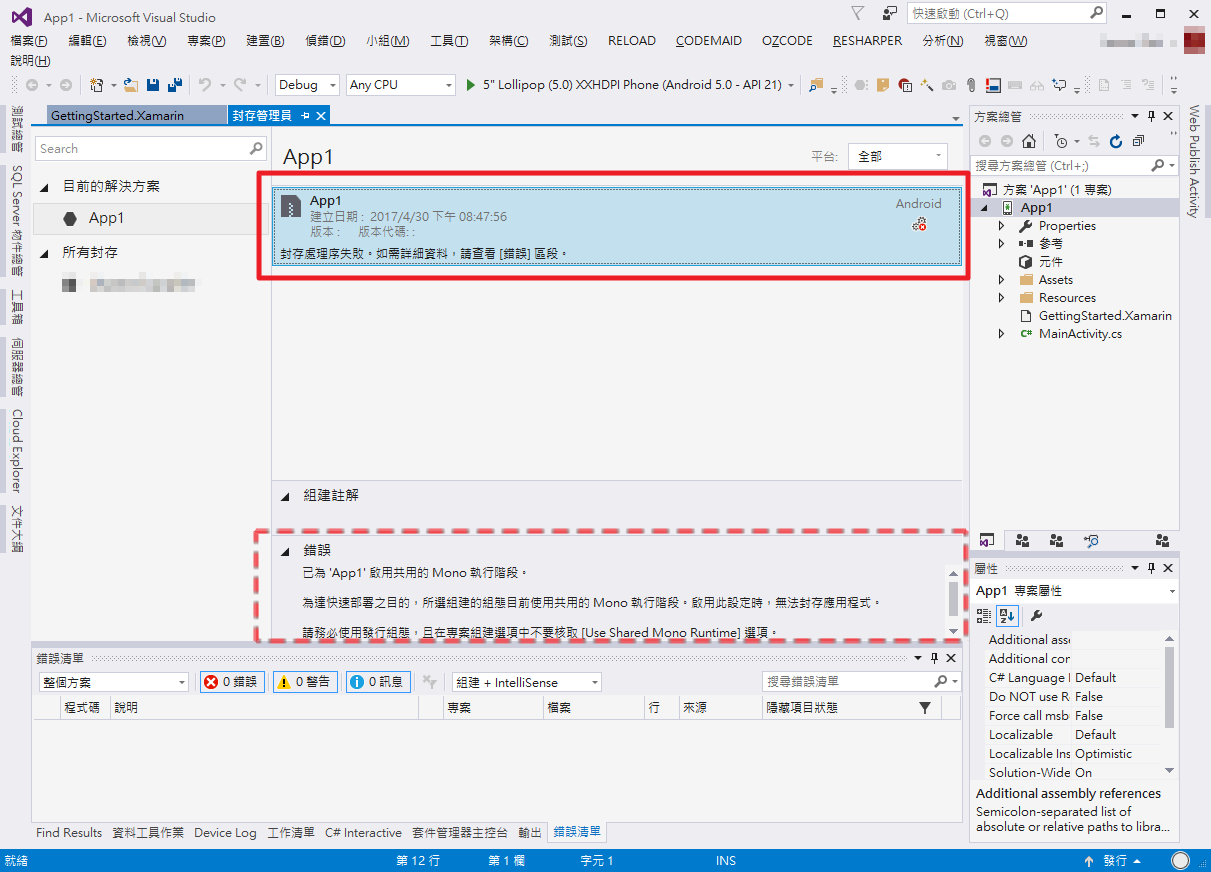
Task: Expand the Assets folder node
Action: tap(1001, 280)
